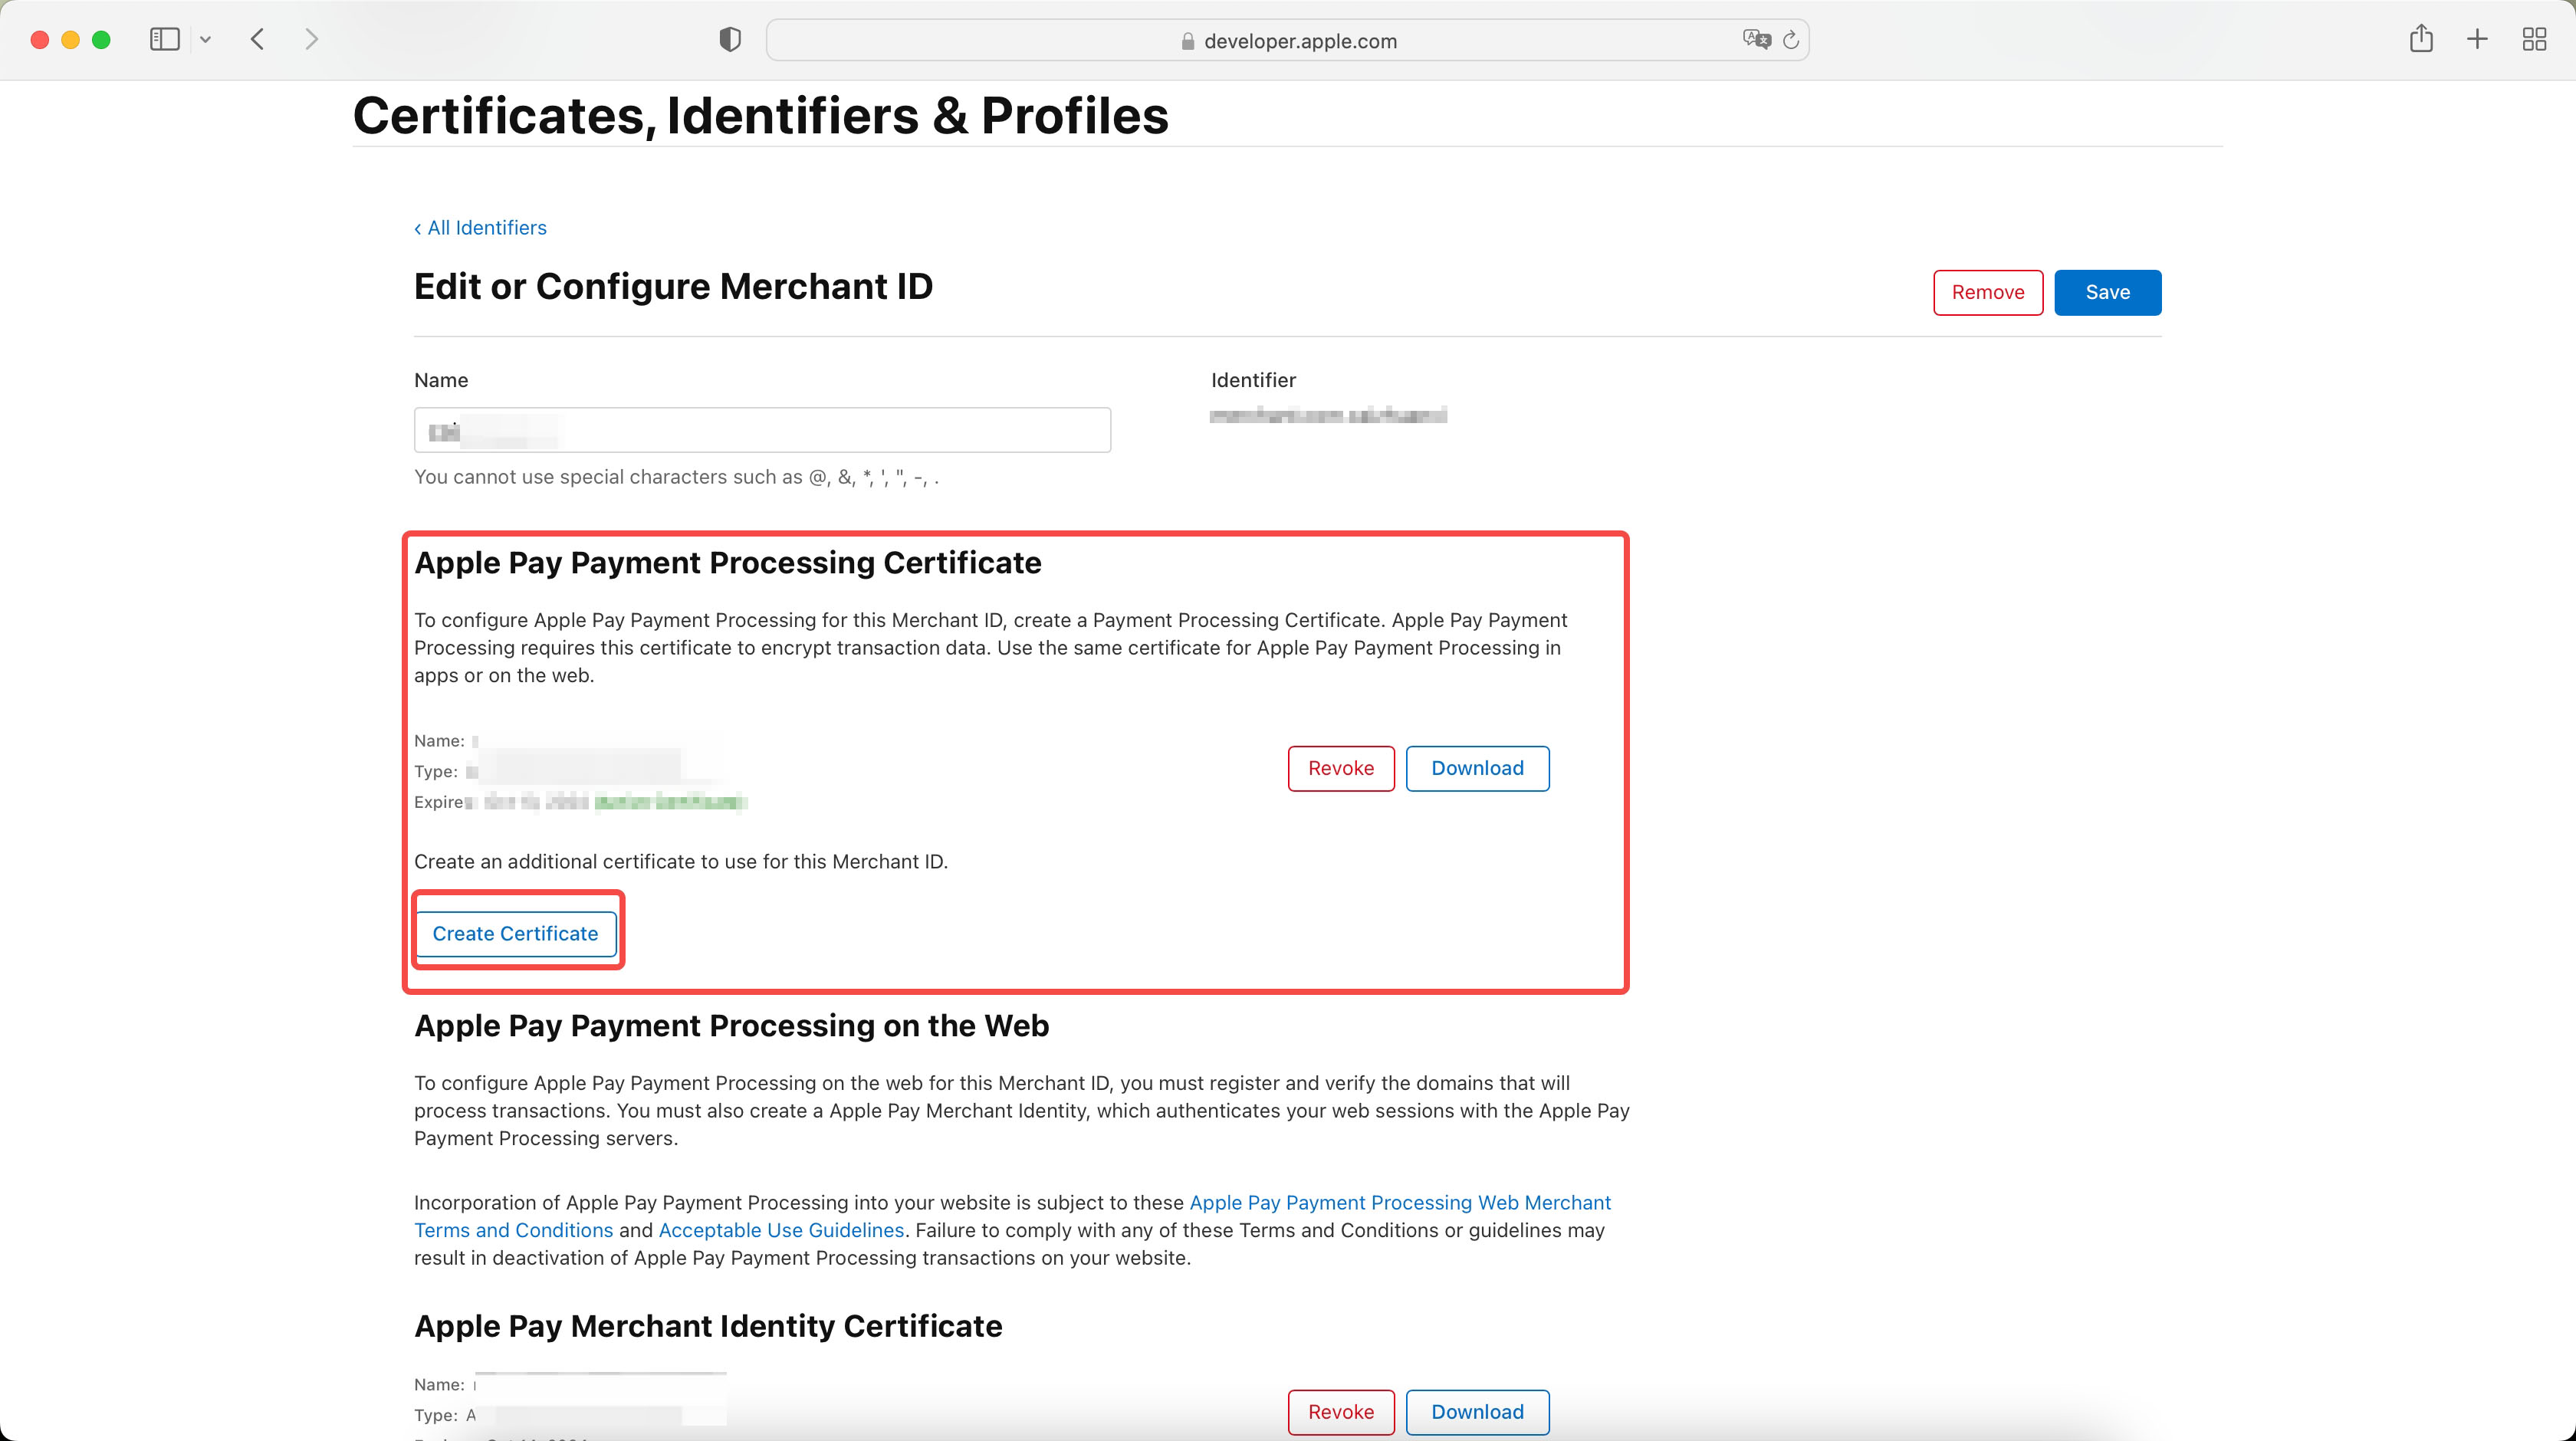Image resolution: width=2576 pixels, height=1441 pixels.
Task: Select the Edit or Configure Merchant ID heading
Action: tap(673, 287)
